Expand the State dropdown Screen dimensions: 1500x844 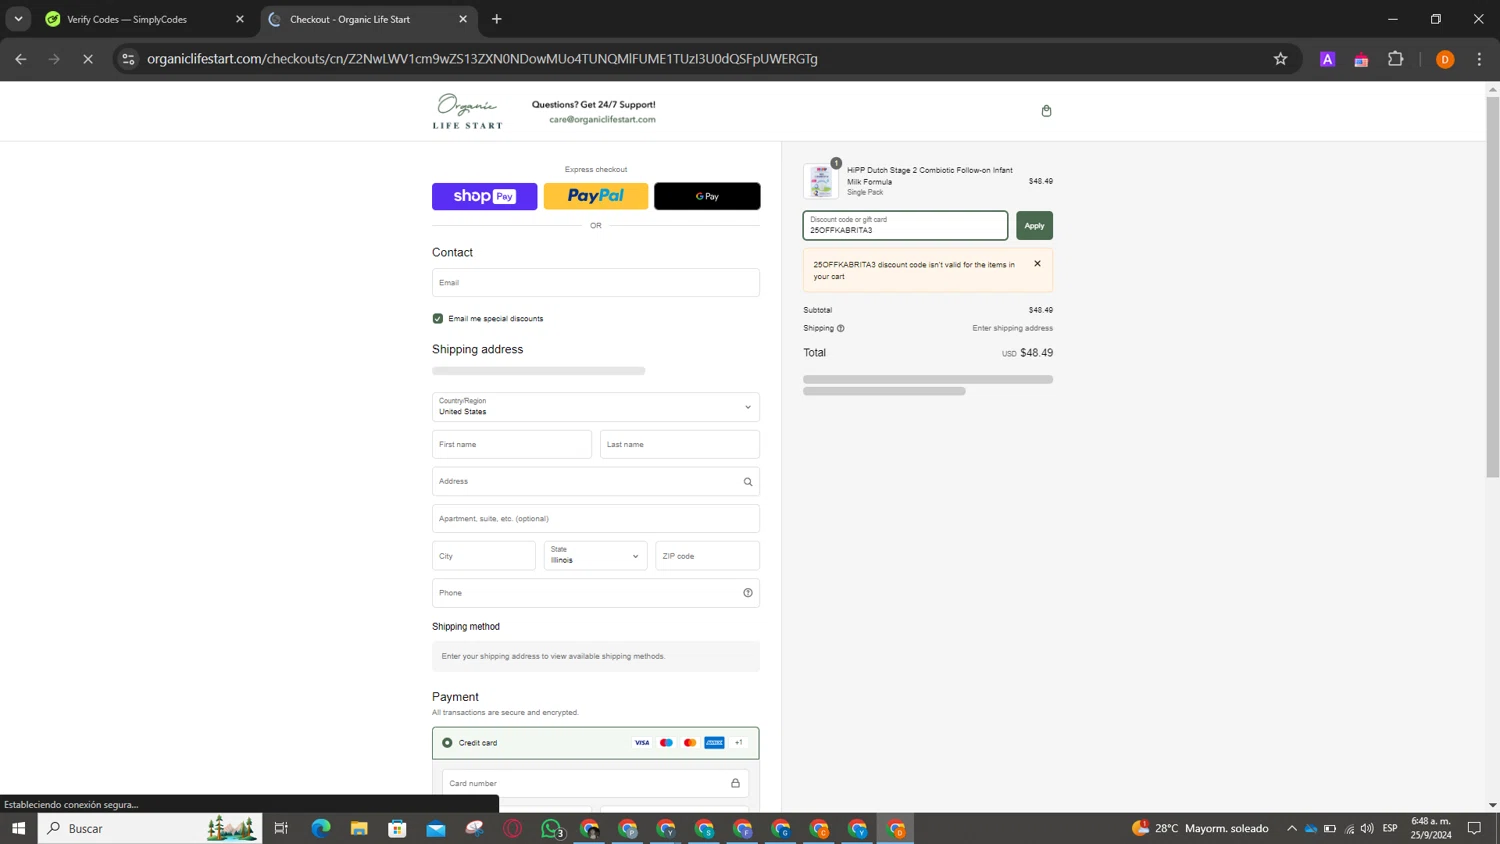[596, 556]
